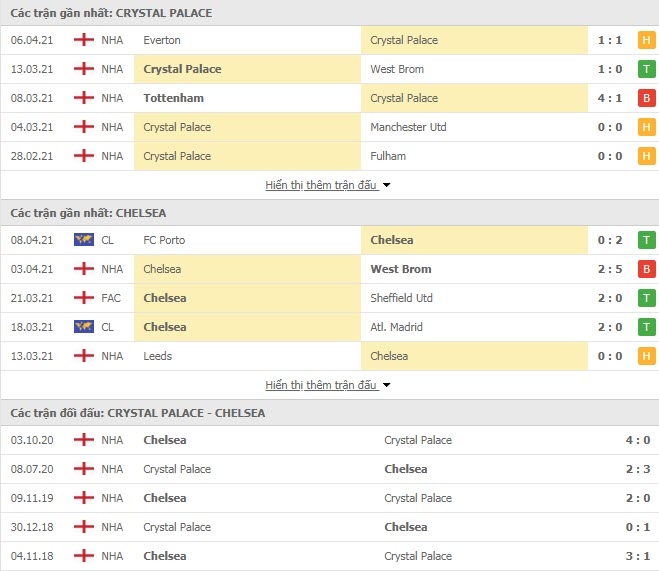Select the Tottenham team name in 08.03.21 row
Viewport: 659px width, 571px height.
174,98
